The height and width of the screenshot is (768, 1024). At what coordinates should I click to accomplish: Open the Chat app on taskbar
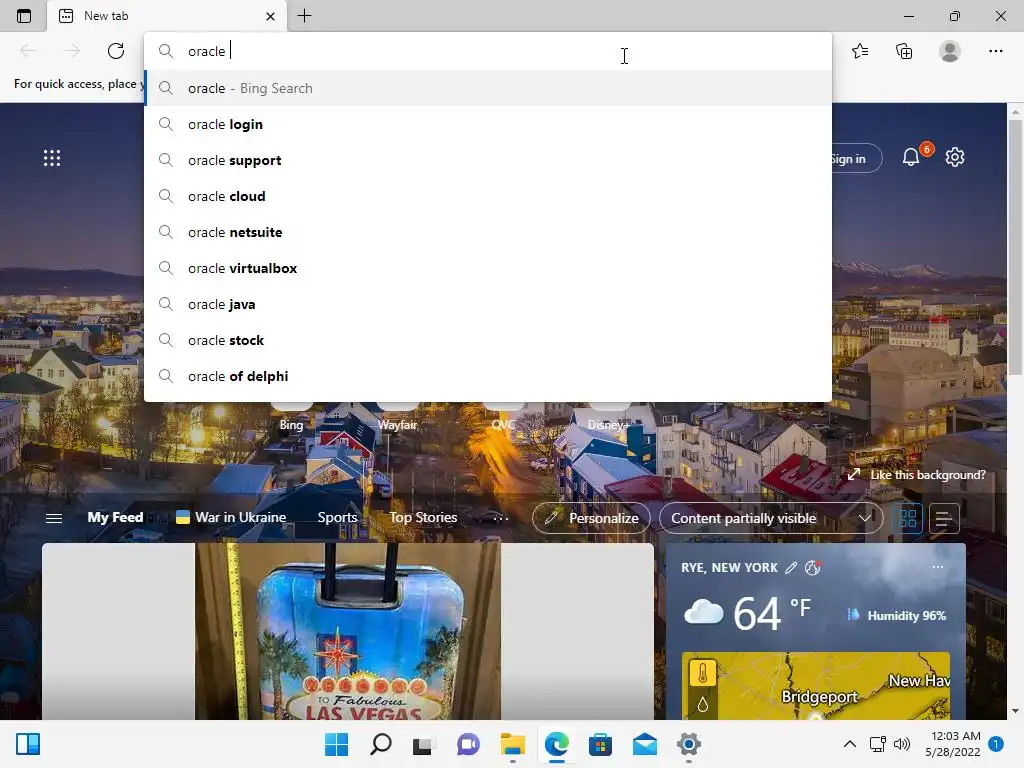pos(468,744)
